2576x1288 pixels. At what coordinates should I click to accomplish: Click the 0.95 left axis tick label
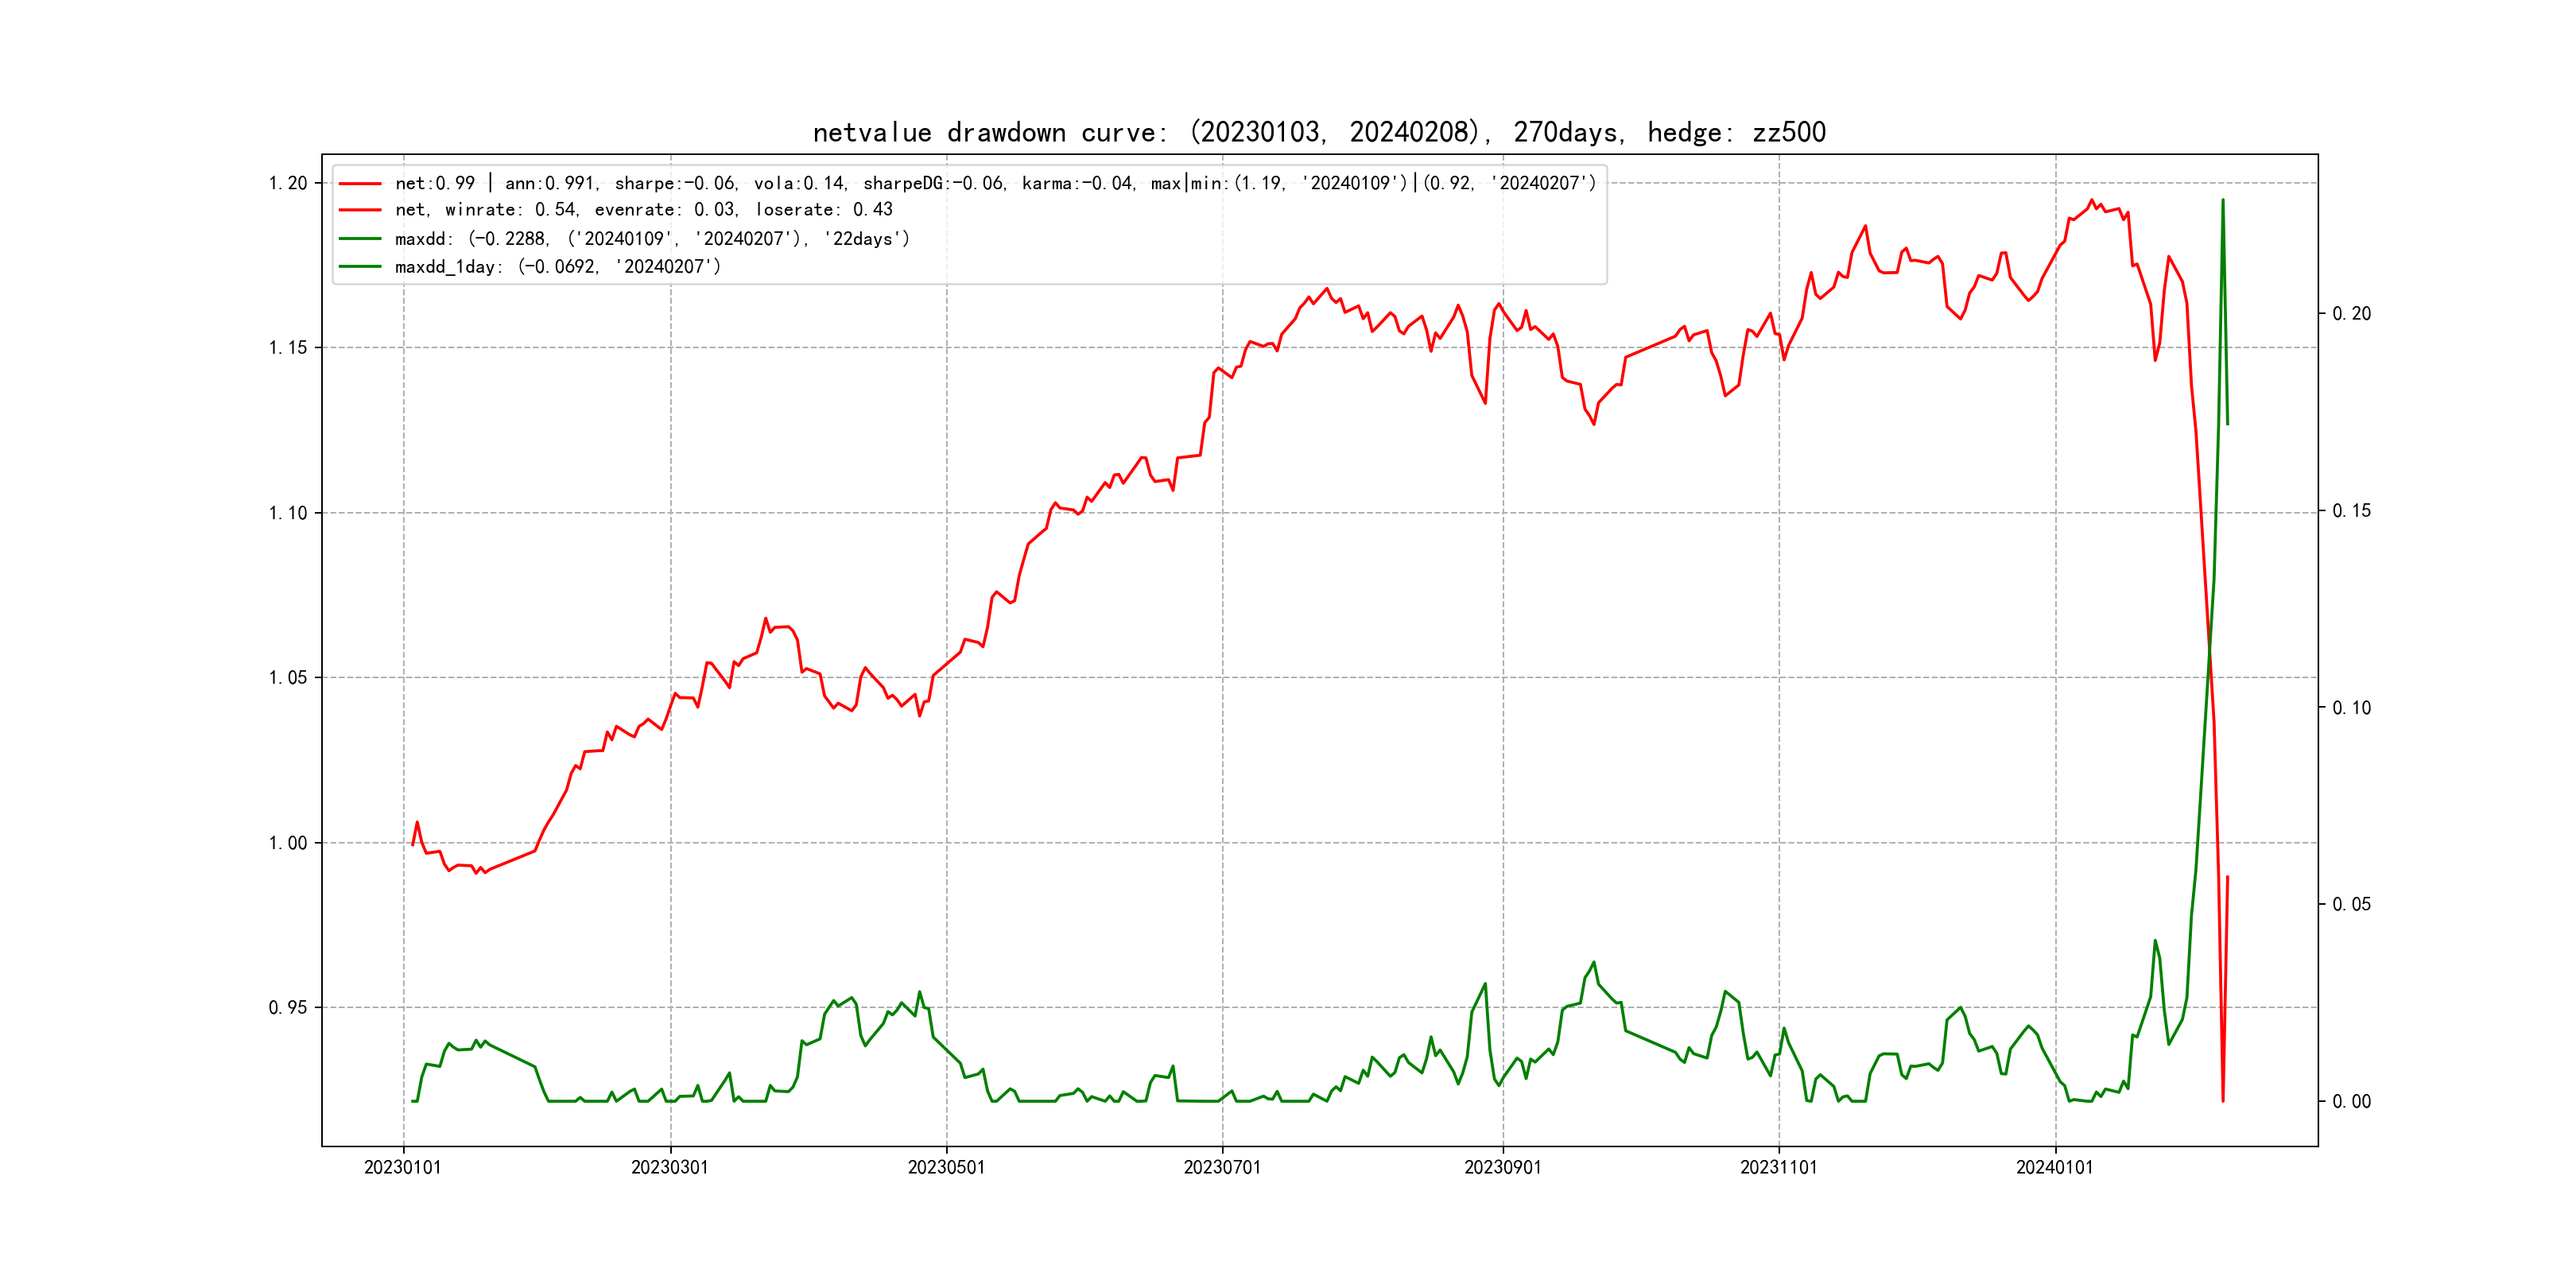pyautogui.click(x=288, y=1007)
